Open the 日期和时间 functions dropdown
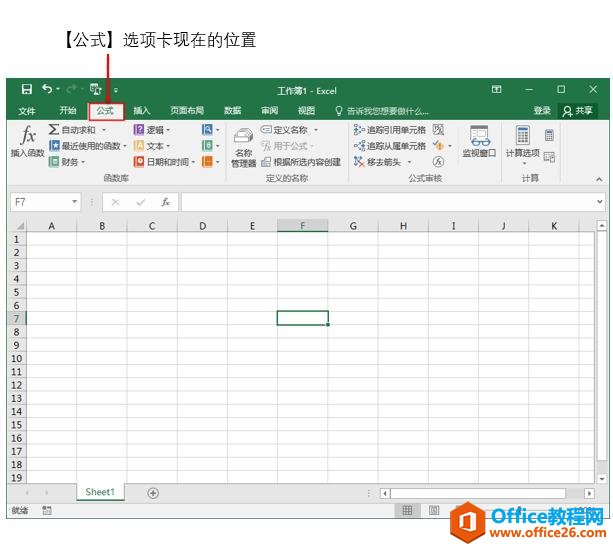The height and width of the screenshot is (550, 613). (x=164, y=161)
